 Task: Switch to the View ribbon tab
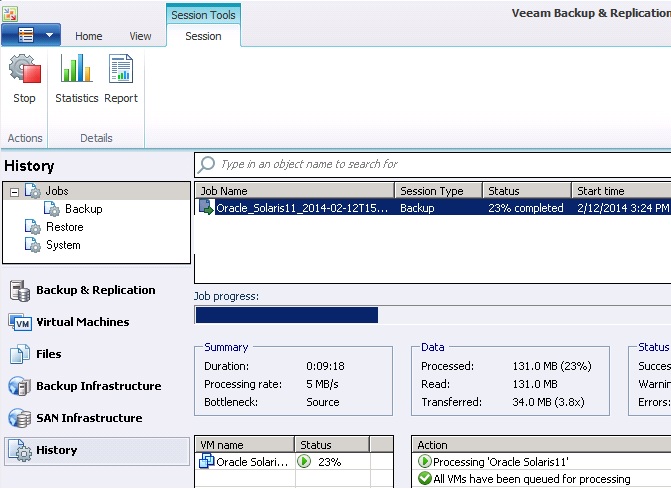tap(140, 36)
